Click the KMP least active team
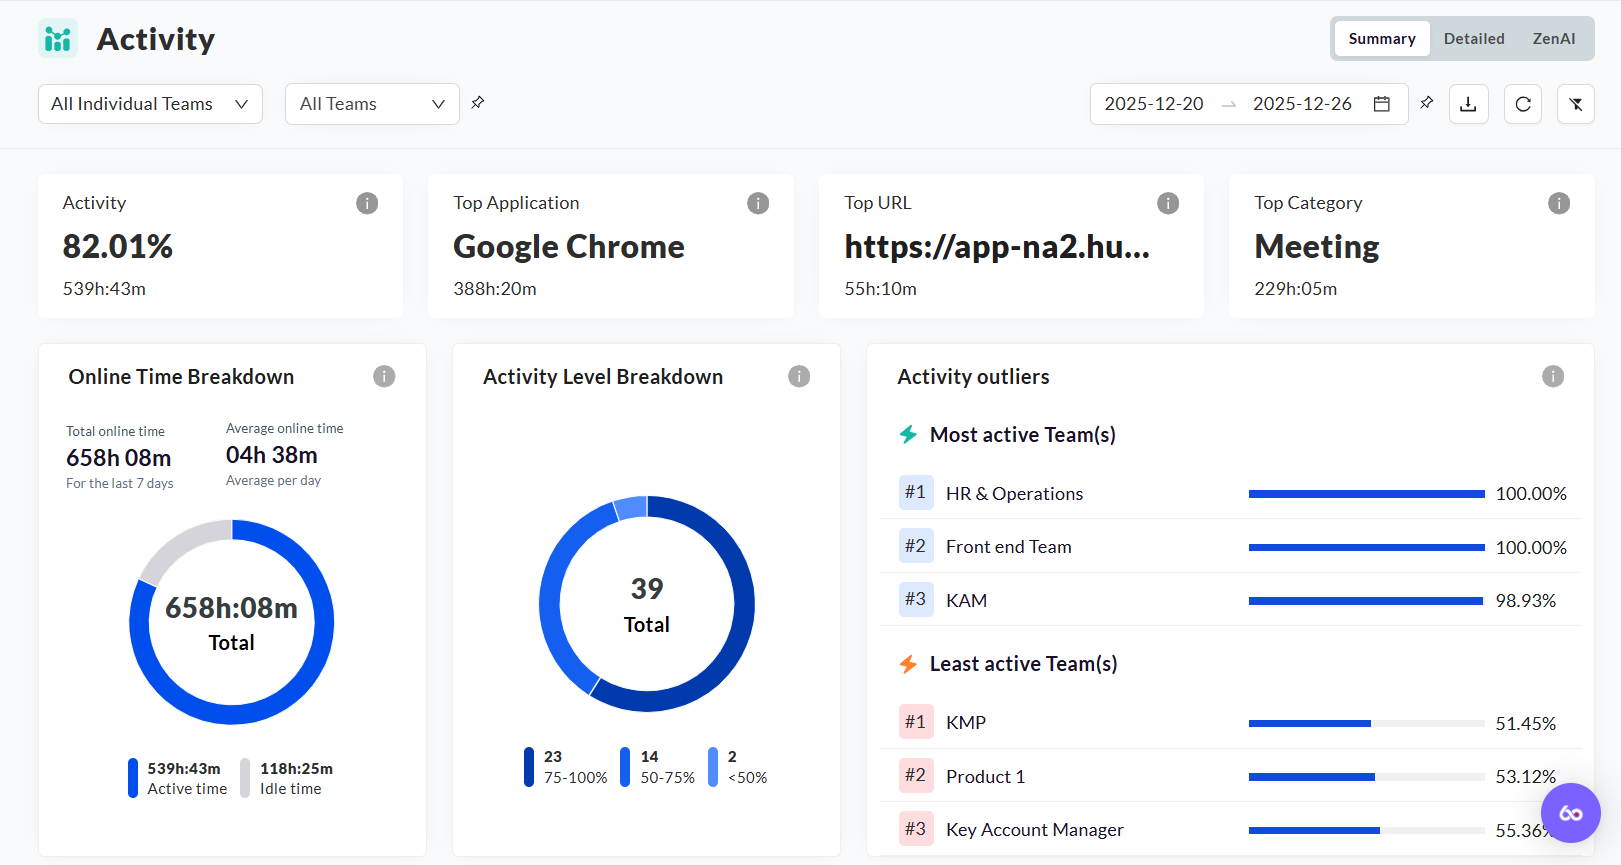1621x865 pixels. tap(965, 722)
